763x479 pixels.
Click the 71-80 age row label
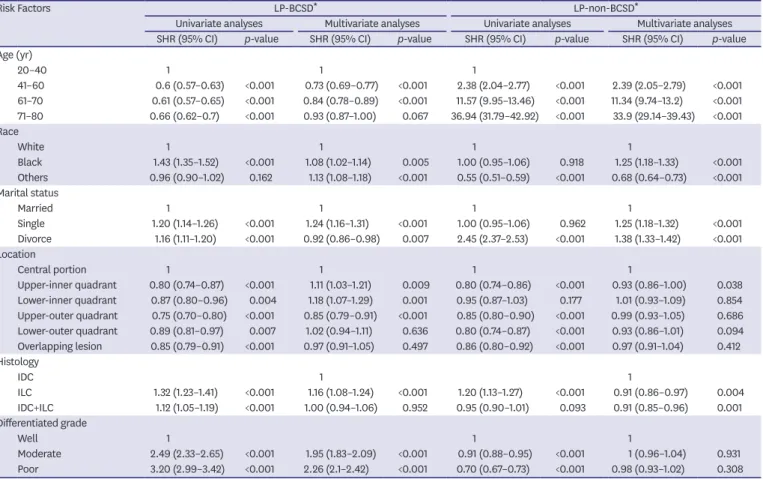click(30, 116)
